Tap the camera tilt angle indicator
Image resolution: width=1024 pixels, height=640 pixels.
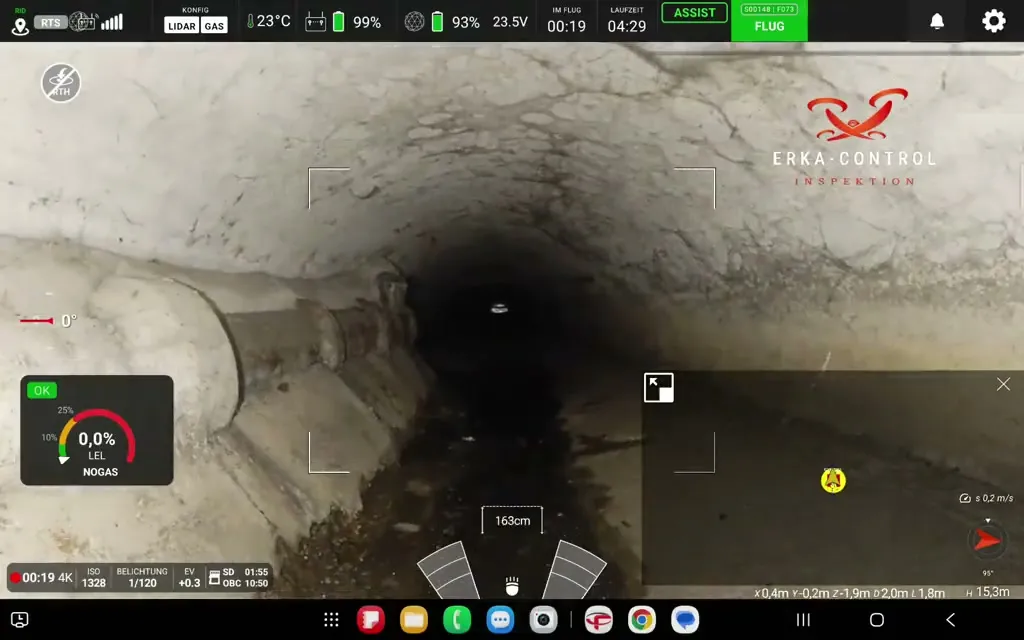(x=48, y=321)
